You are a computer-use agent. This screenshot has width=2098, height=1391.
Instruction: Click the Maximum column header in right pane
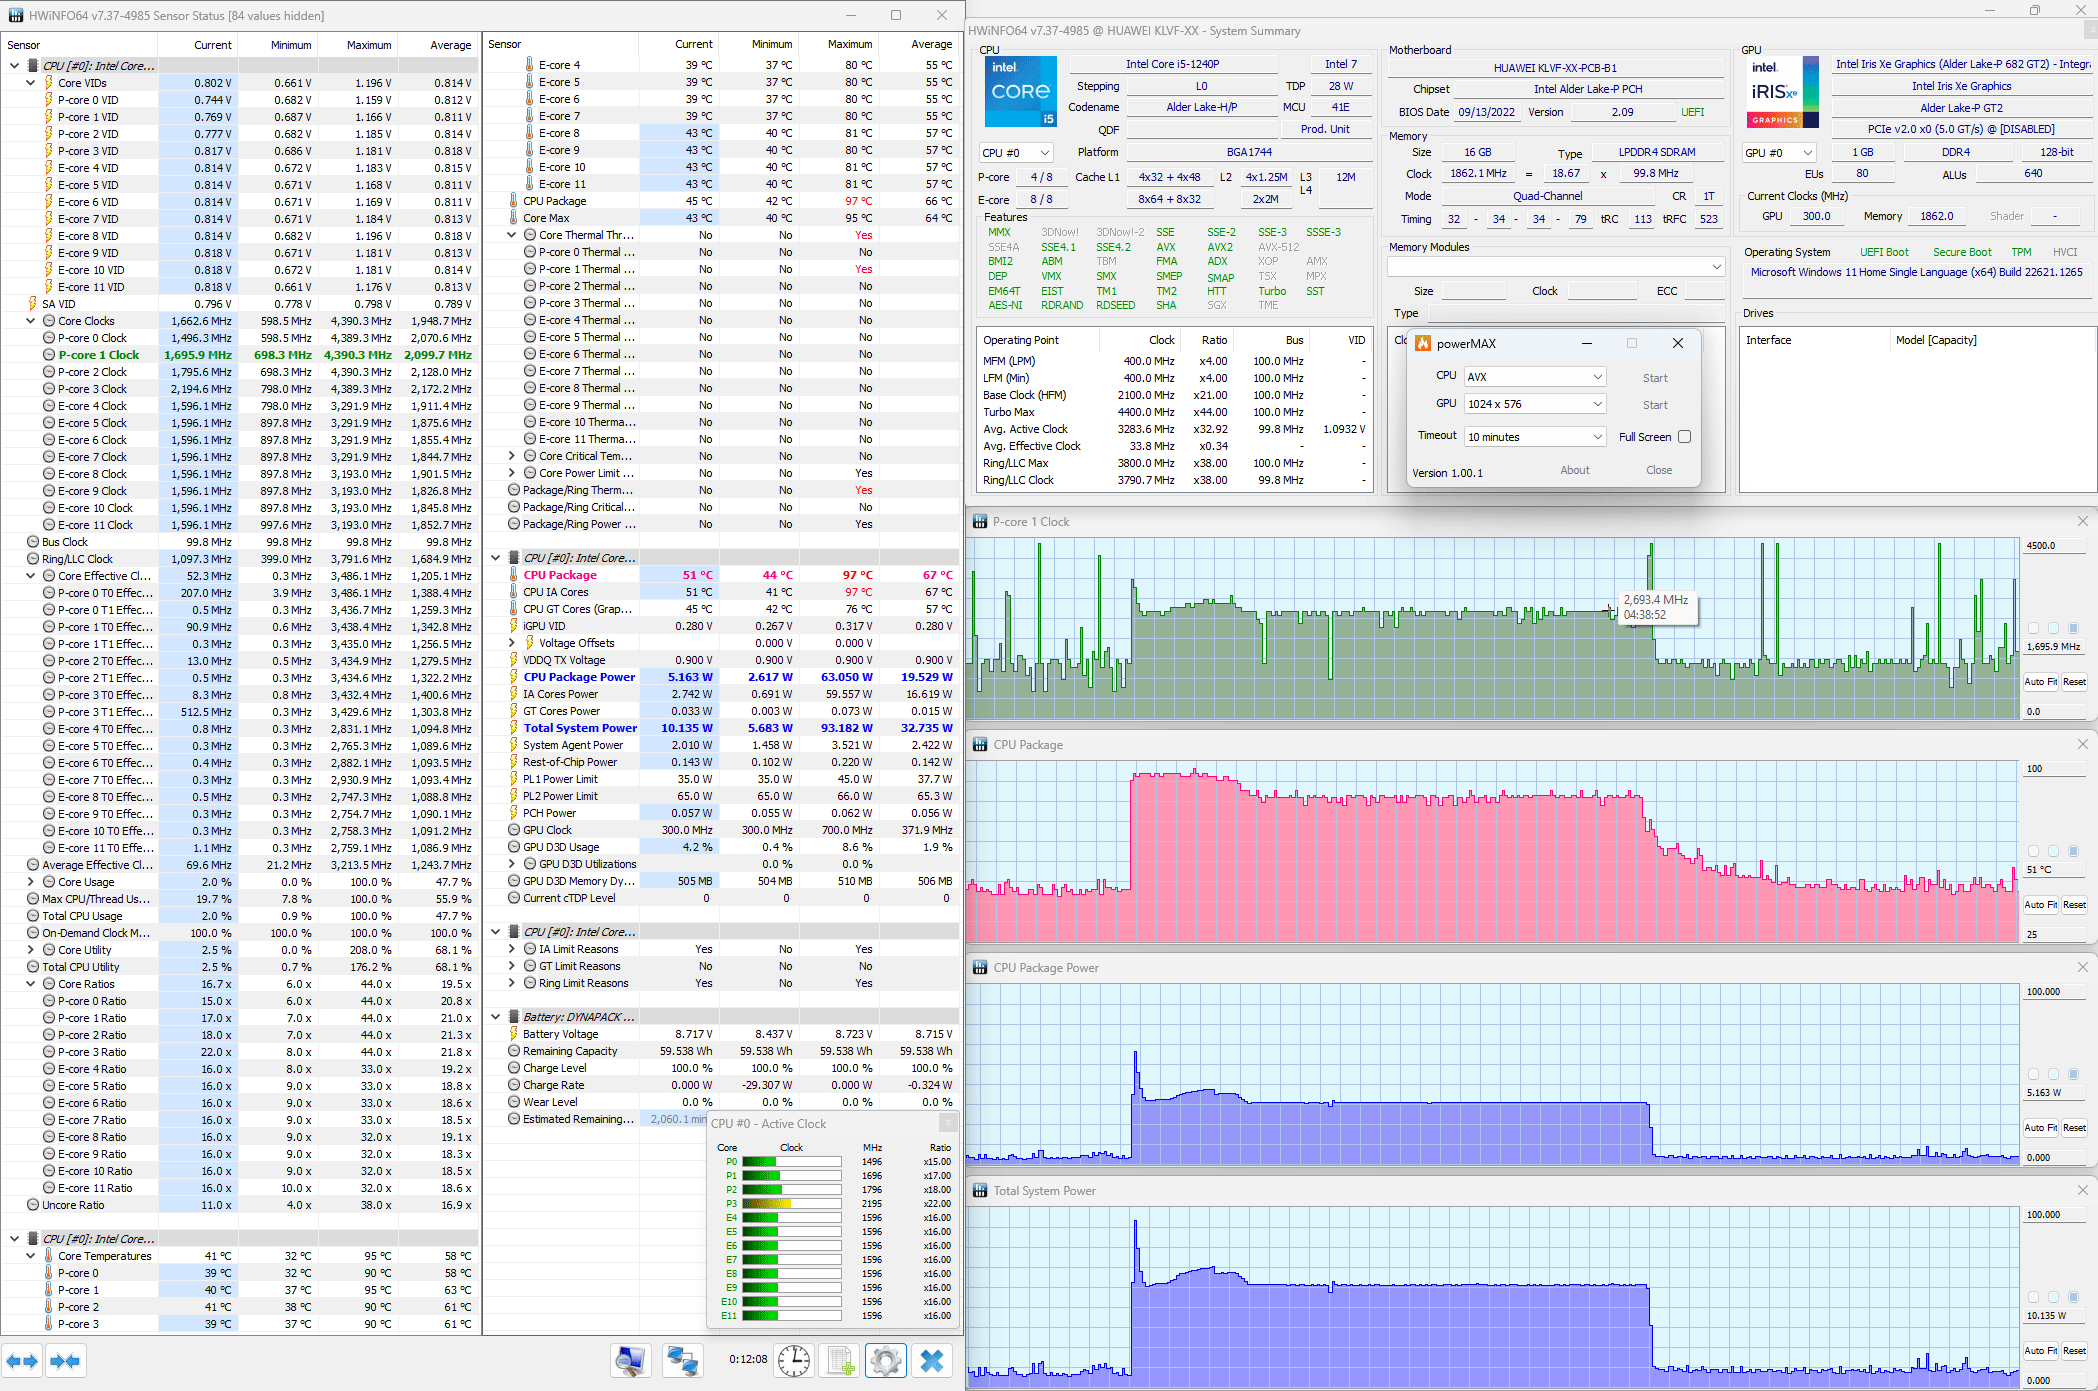[x=838, y=44]
